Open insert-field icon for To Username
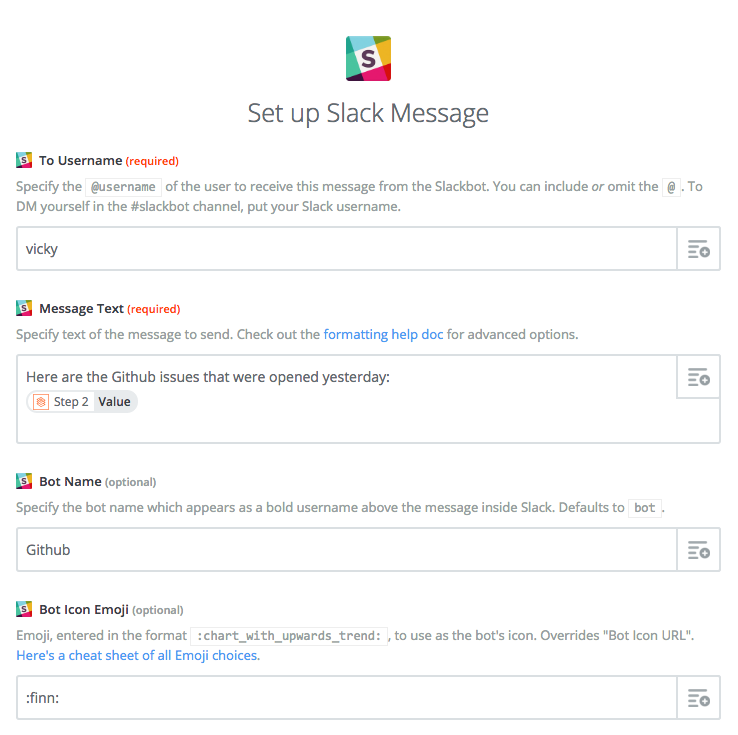Screen dimensions: 738x735 (698, 249)
